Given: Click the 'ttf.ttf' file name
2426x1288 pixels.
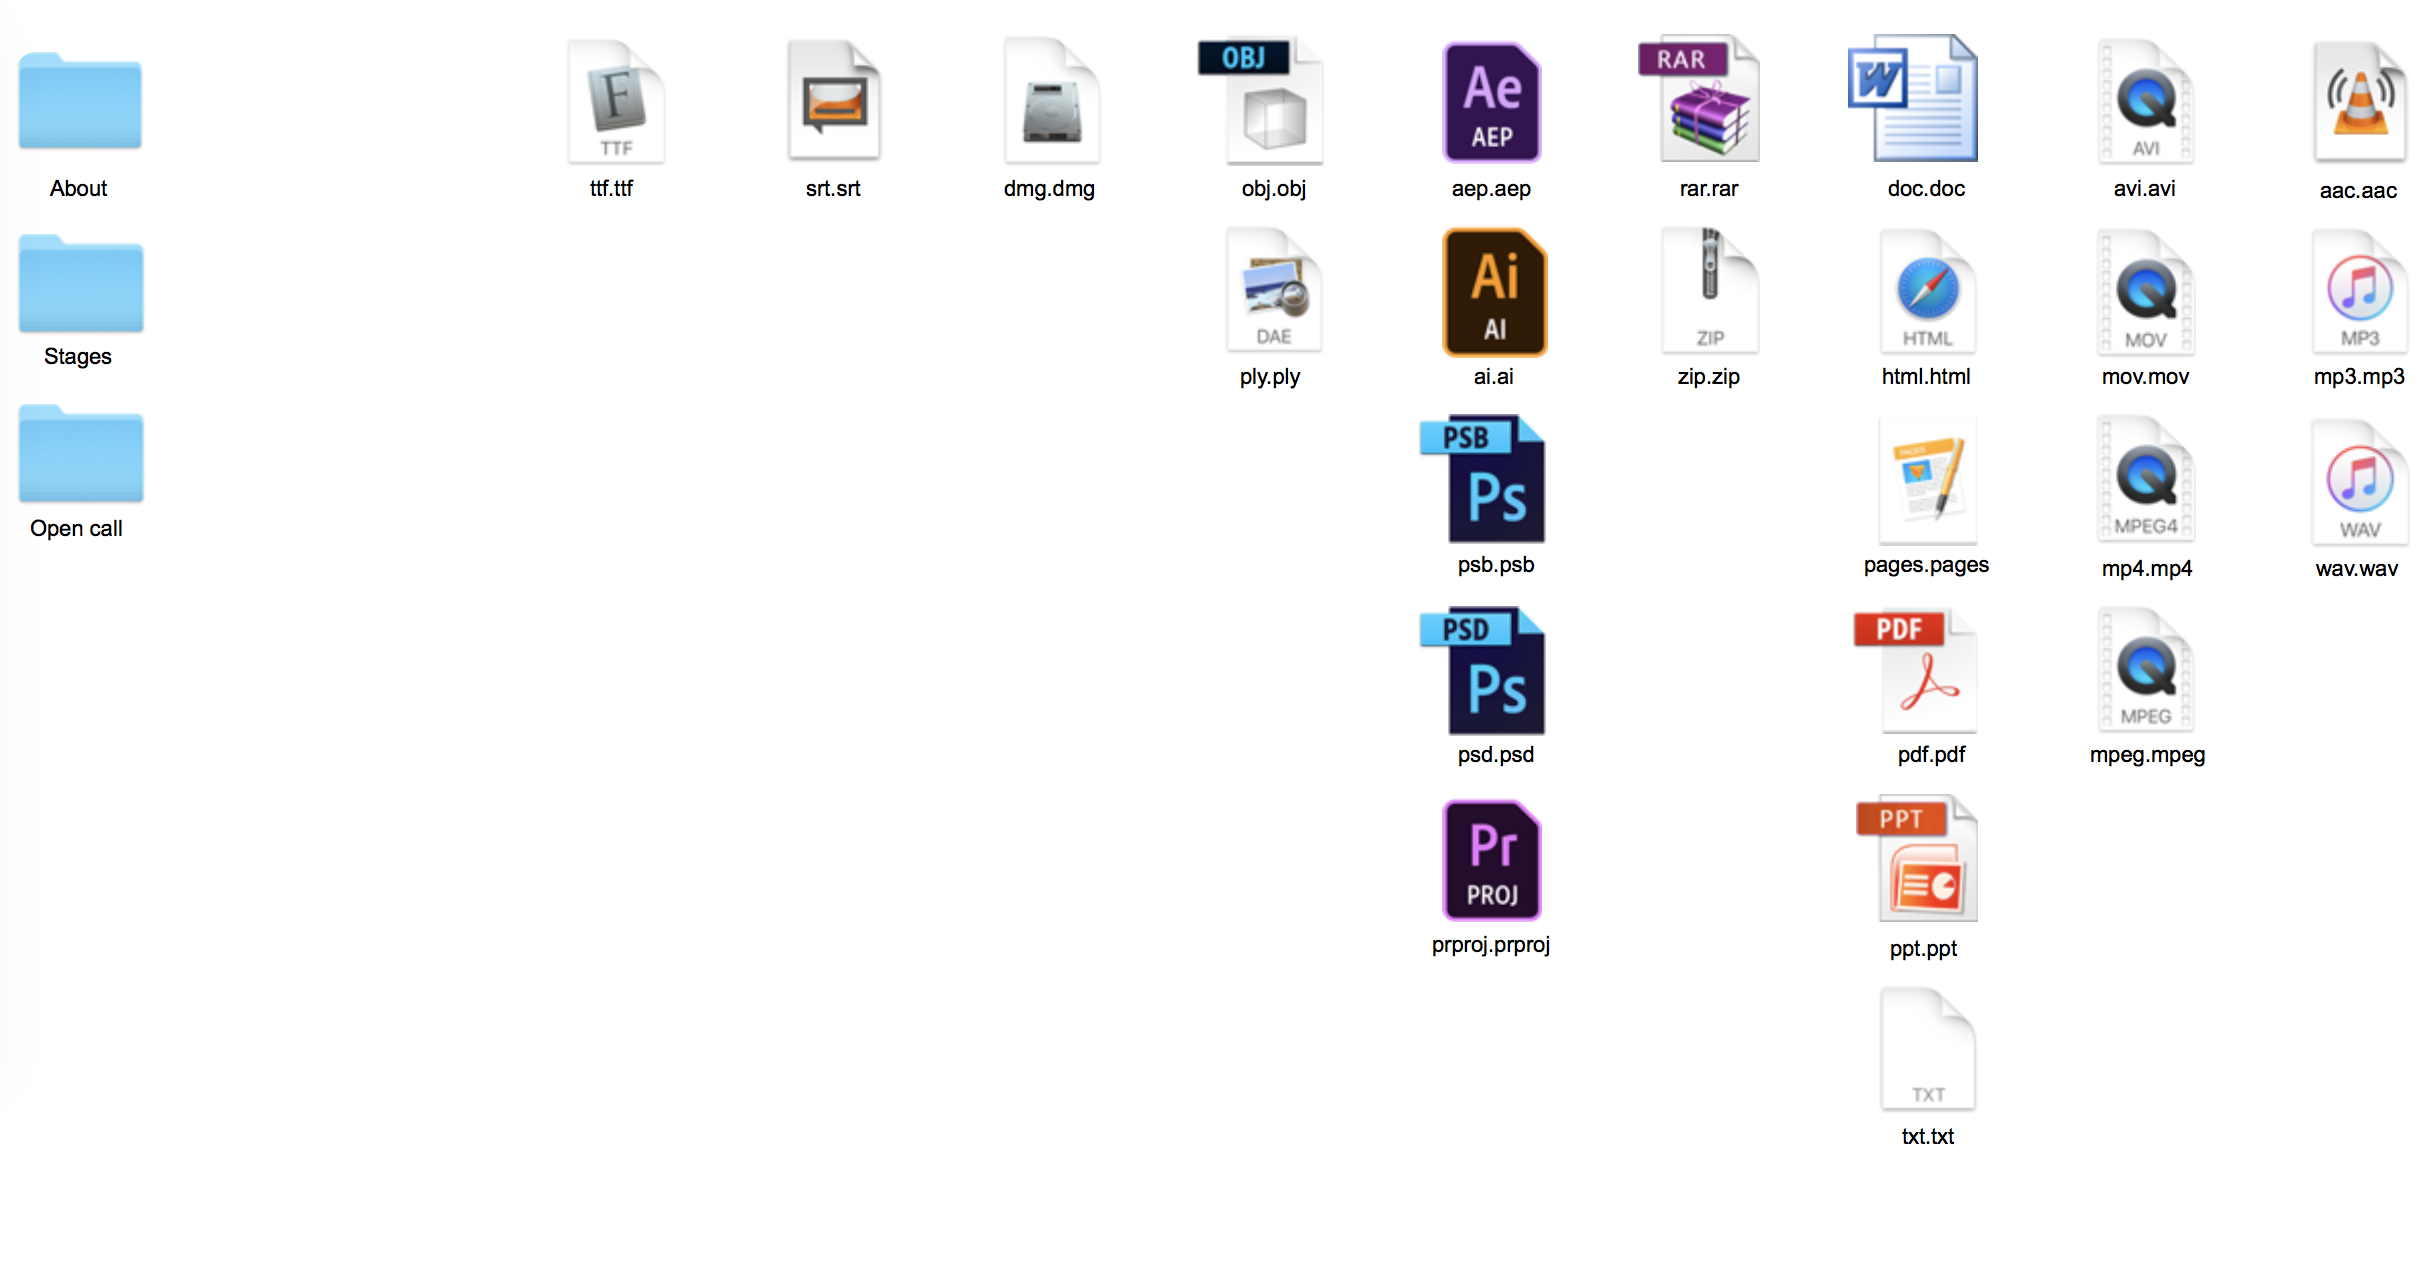Looking at the screenshot, I should [611, 188].
